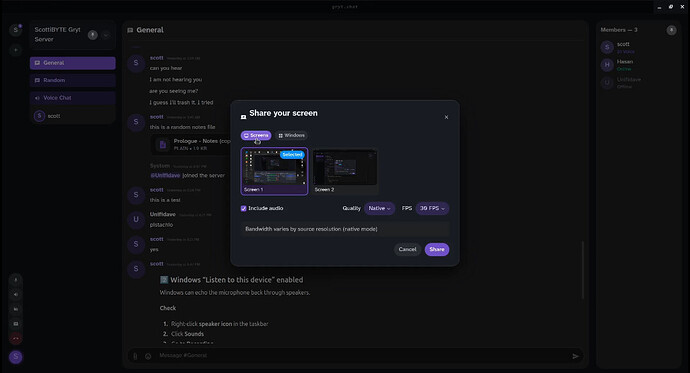Focus the Message #General input field
This screenshot has width=690, height=373.
361,355
